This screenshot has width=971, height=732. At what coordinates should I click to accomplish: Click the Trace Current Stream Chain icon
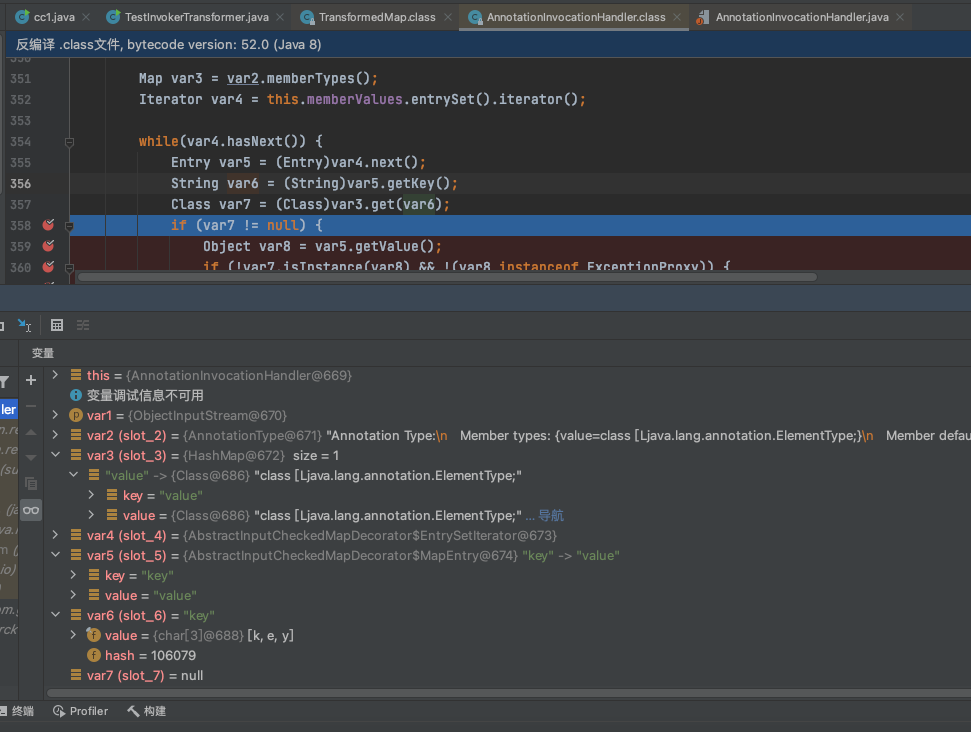[83, 325]
